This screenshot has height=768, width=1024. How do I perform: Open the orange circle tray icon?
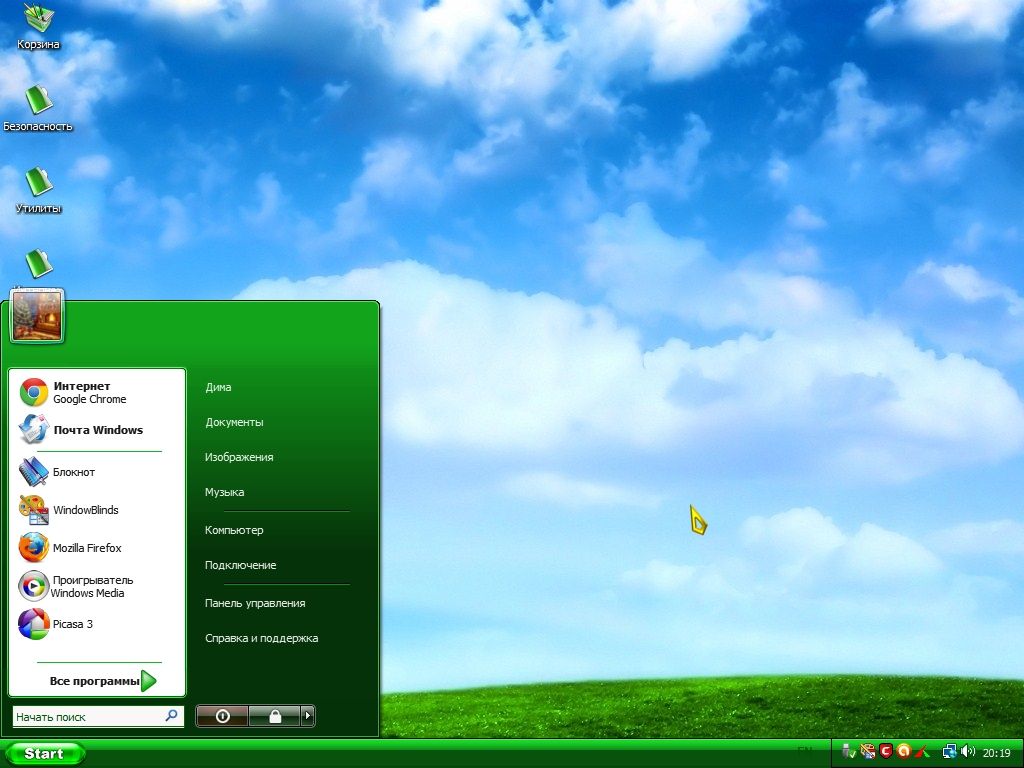coord(904,752)
